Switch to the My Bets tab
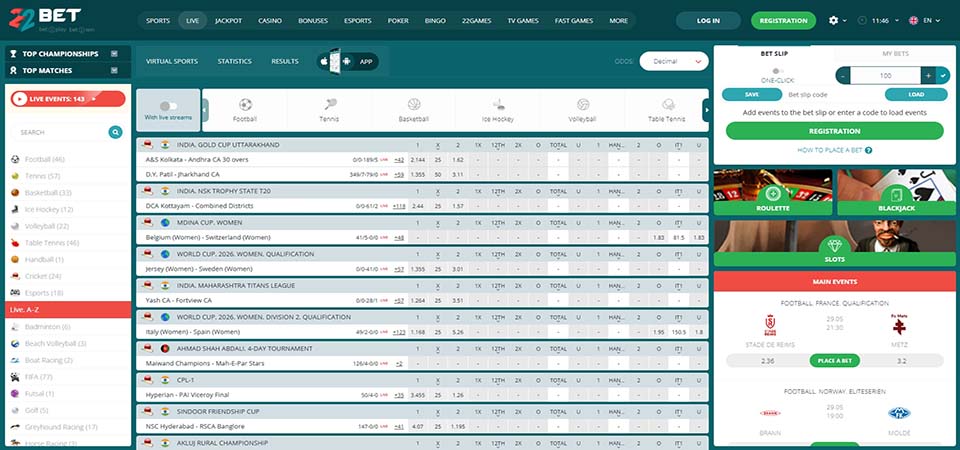This screenshot has height=450, width=960. point(896,54)
